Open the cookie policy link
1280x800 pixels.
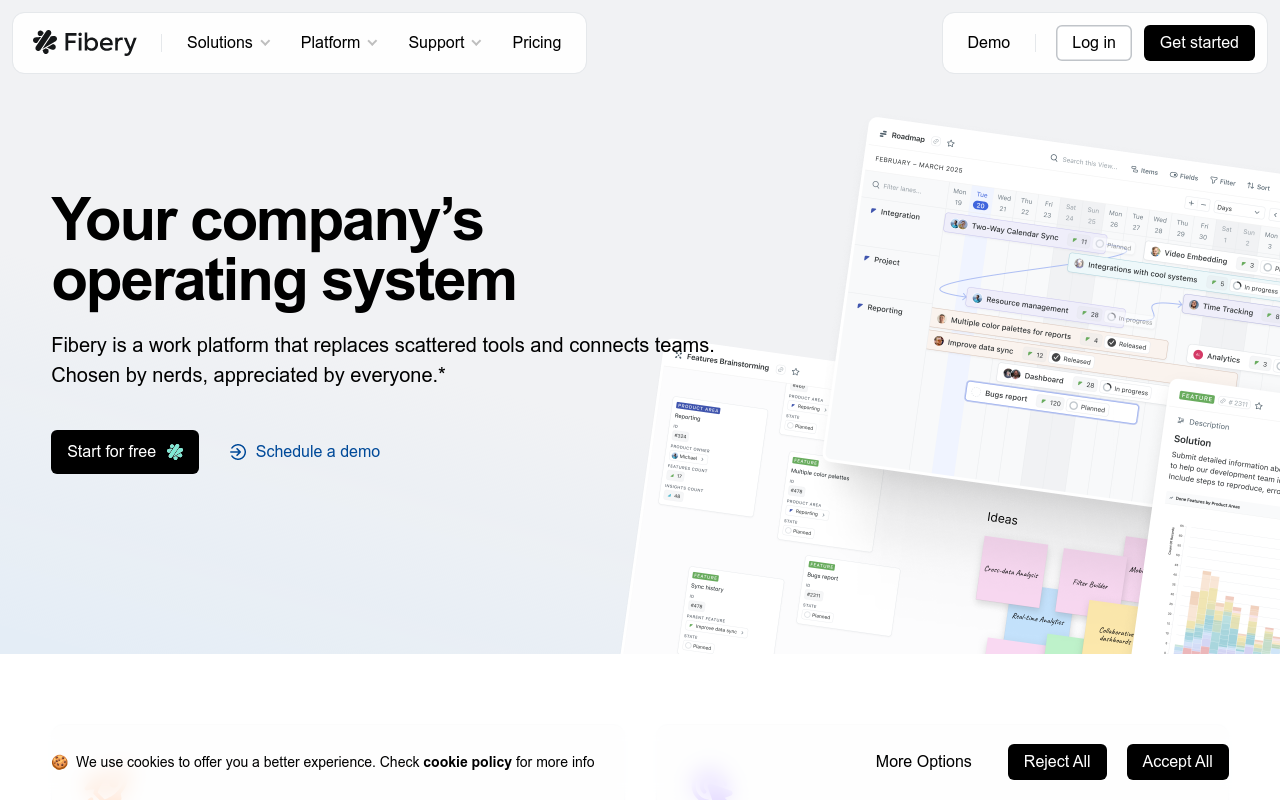click(x=467, y=762)
